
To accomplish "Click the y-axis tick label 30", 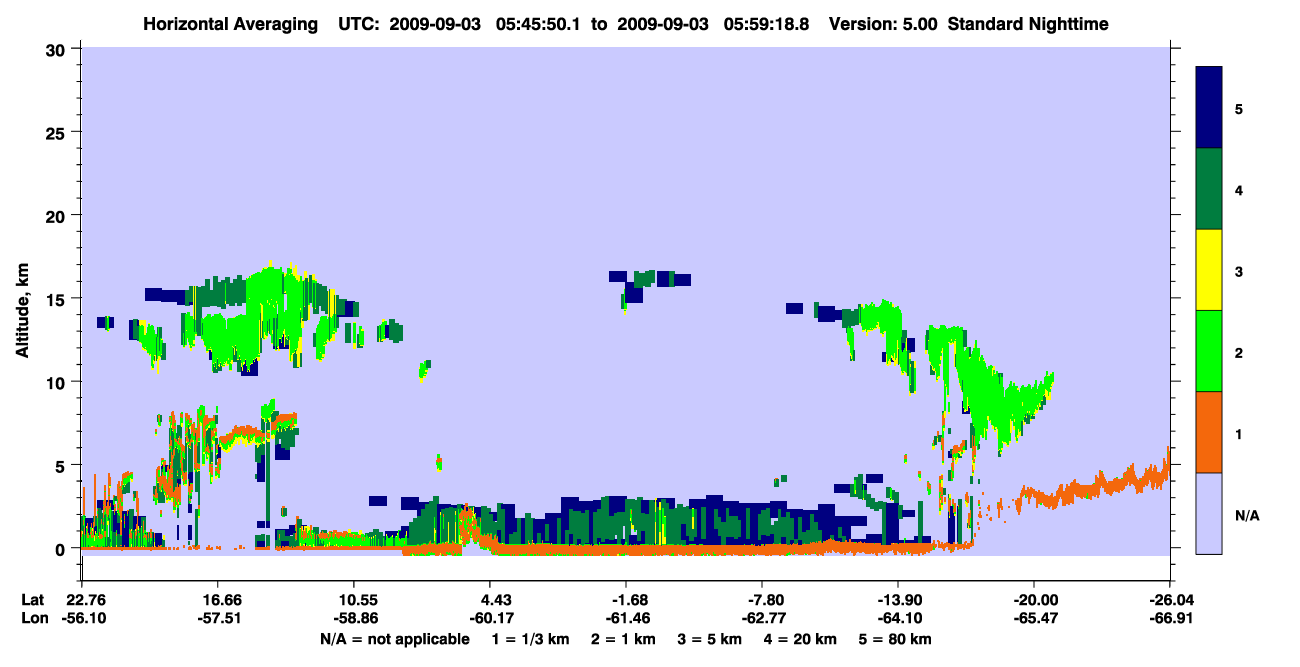I will [57, 49].
